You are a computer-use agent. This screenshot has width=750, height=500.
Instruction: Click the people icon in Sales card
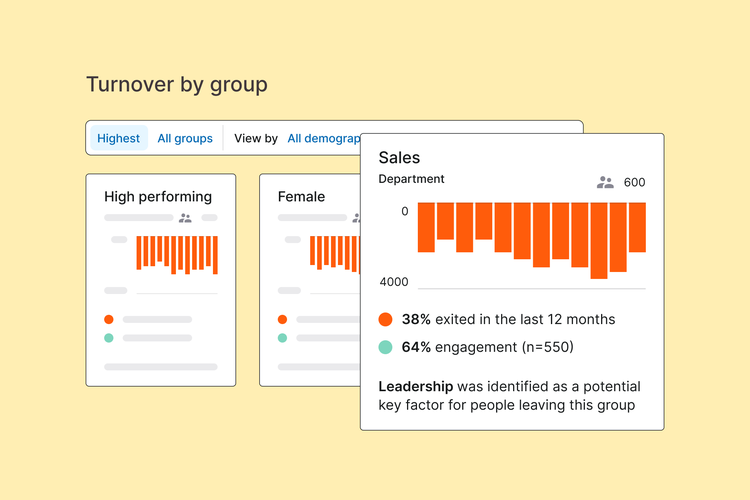coord(605,182)
